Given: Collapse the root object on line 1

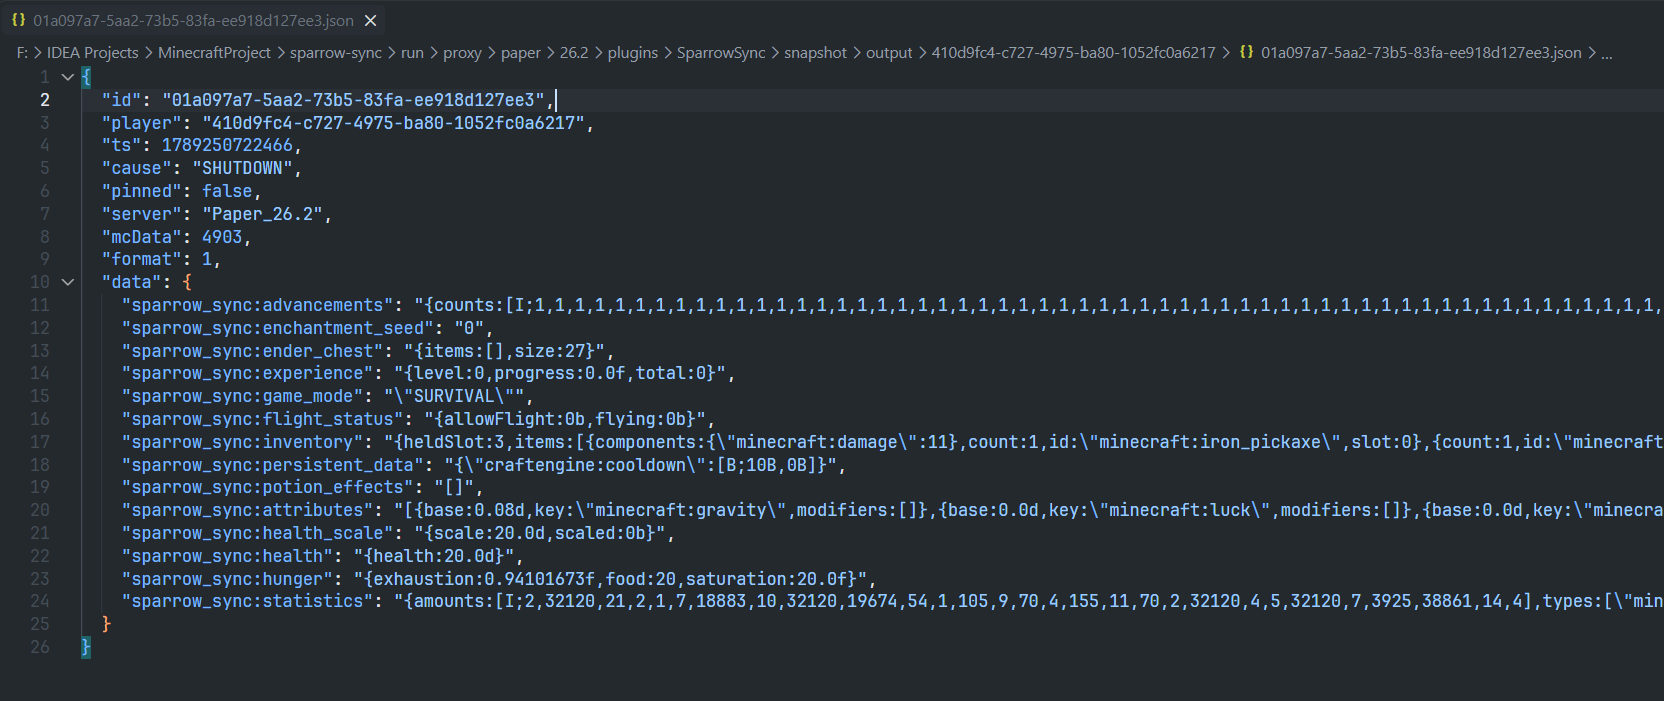Looking at the screenshot, I should click(x=68, y=77).
